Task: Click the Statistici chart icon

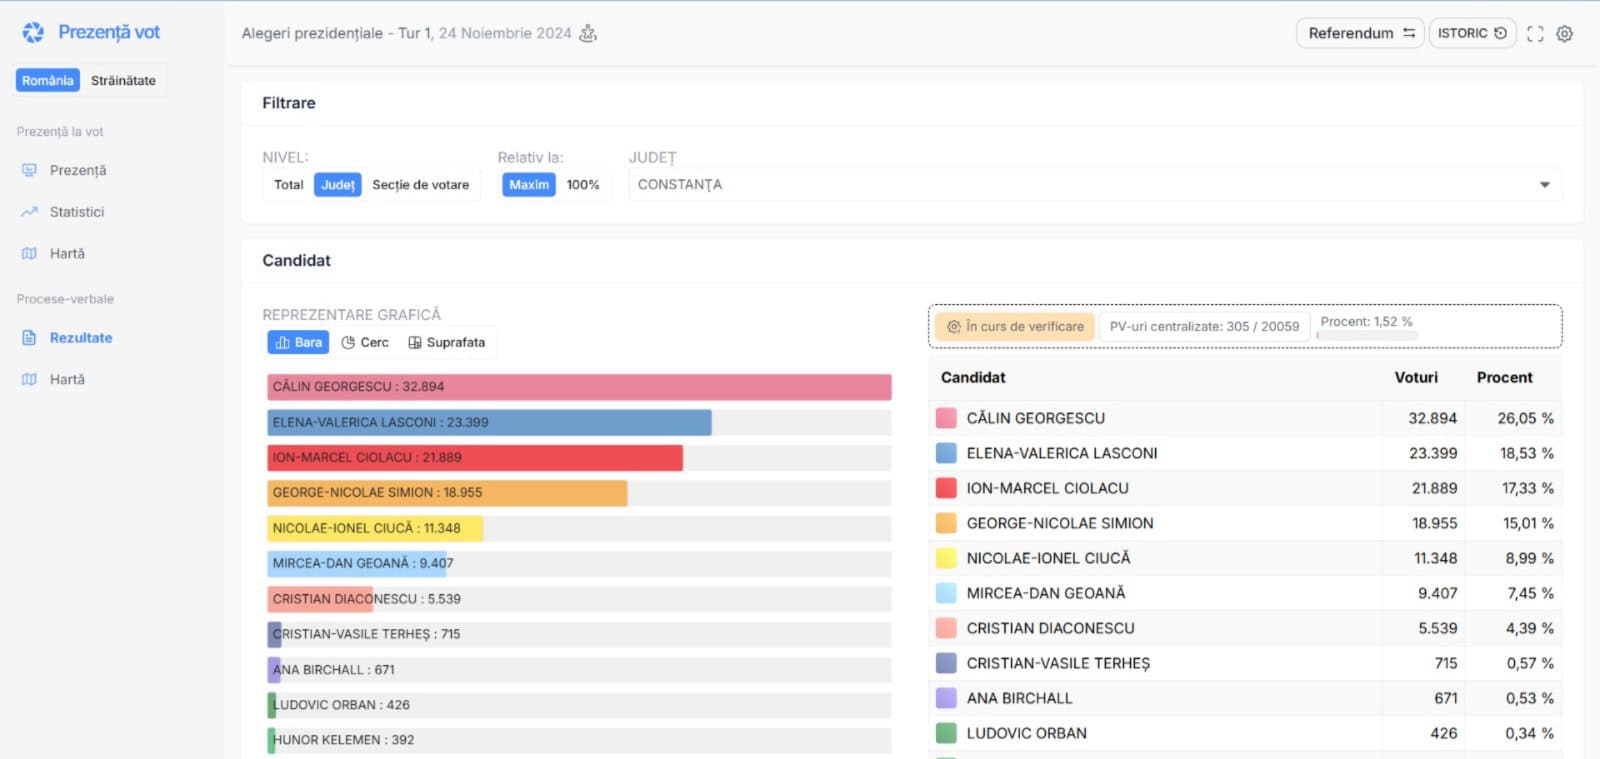Action: coord(29,212)
